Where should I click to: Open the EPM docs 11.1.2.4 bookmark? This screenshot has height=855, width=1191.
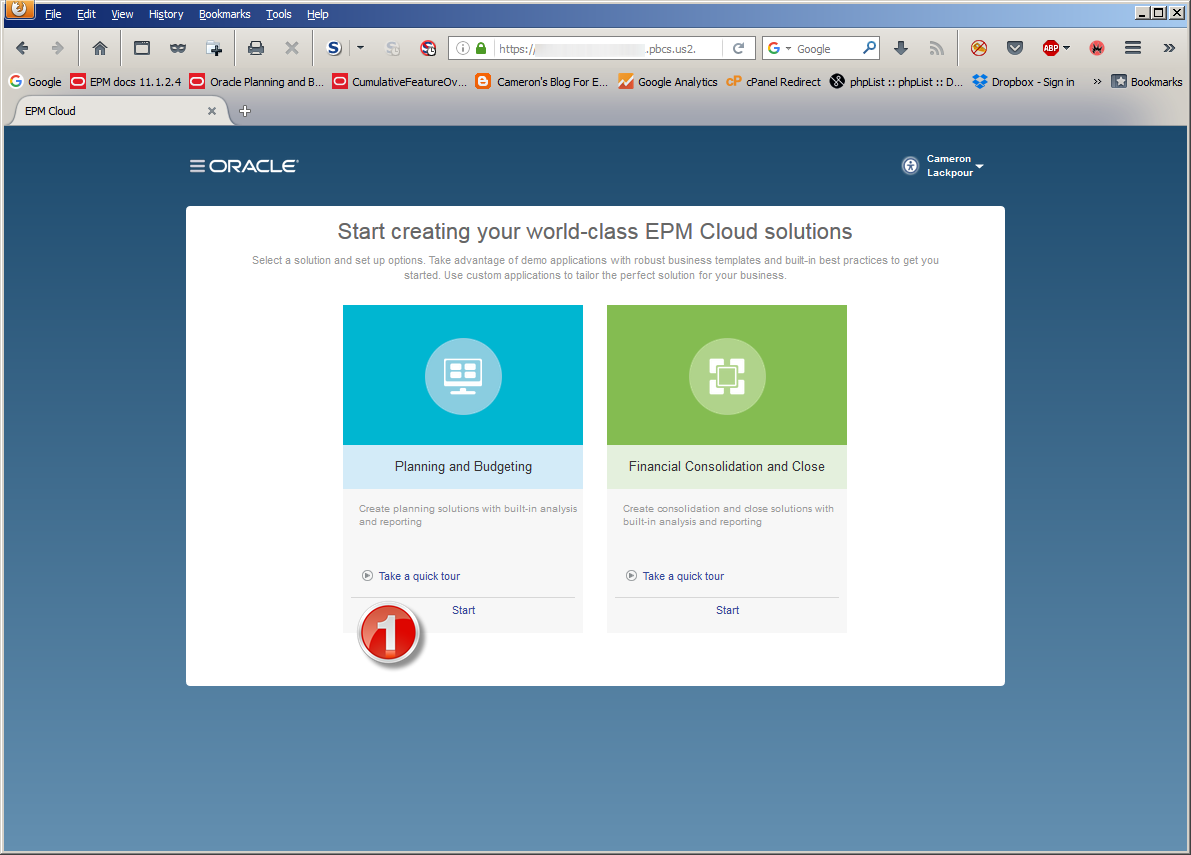pos(125,81)
